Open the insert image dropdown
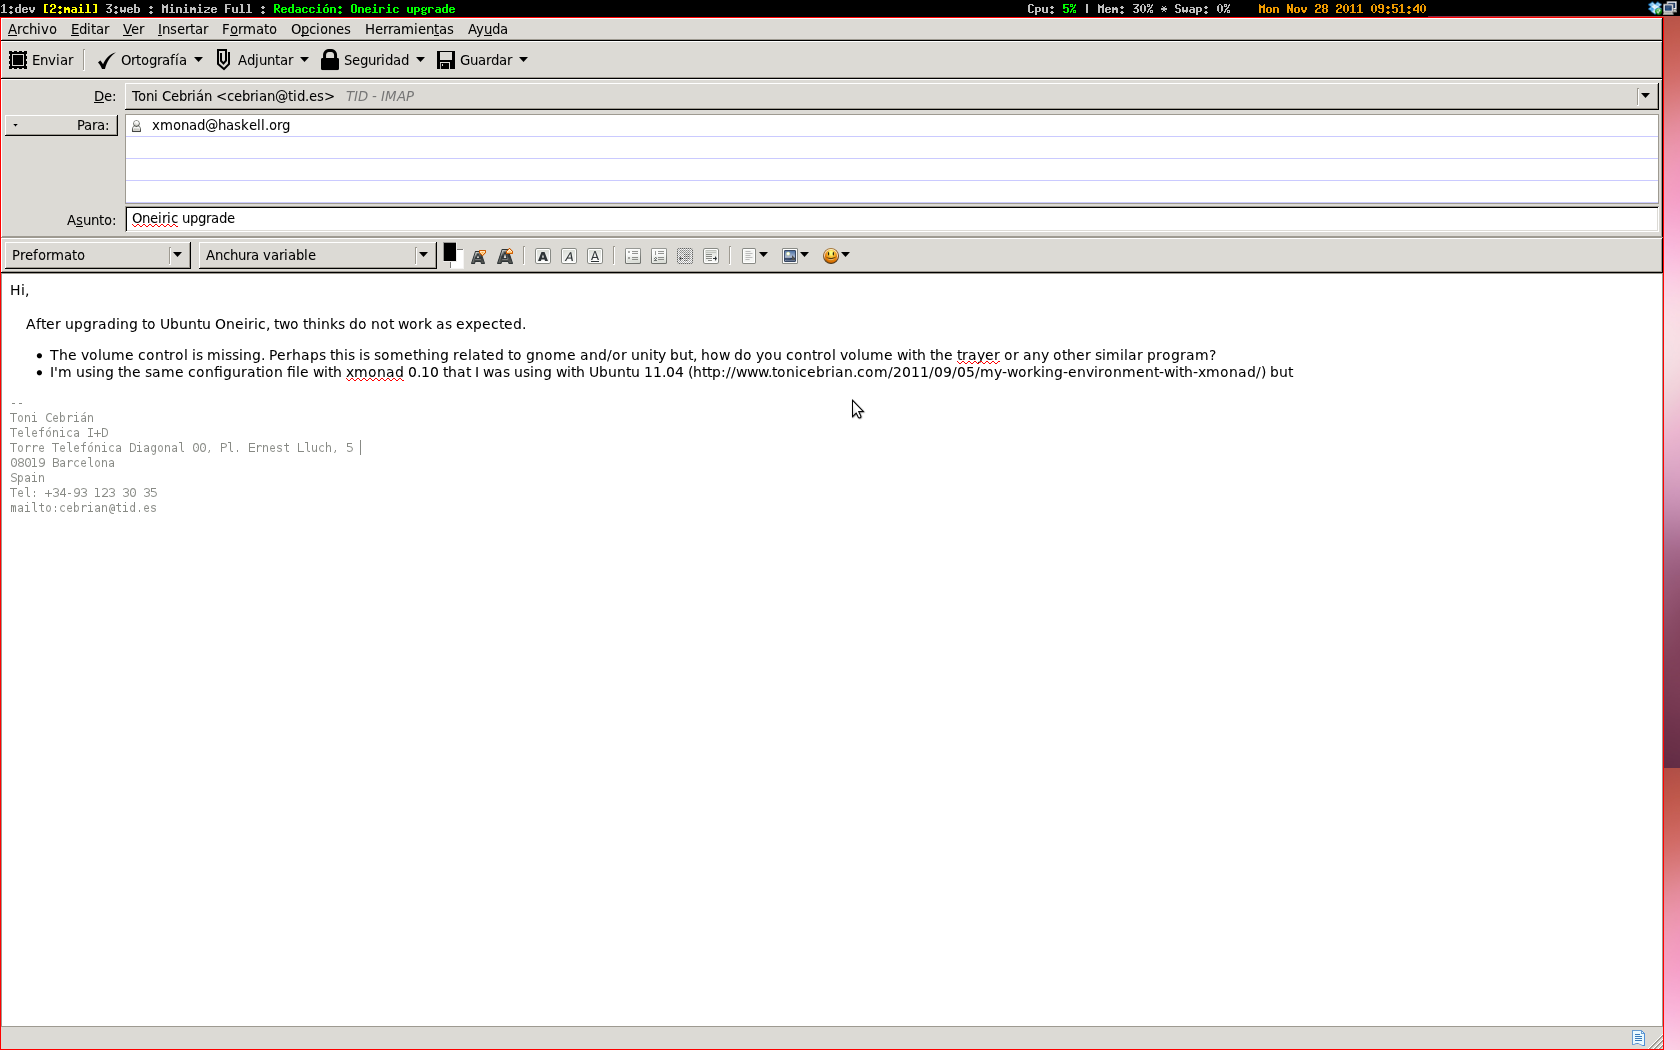This screenshot has height=1050, width=1680. [x=795, y=256]
